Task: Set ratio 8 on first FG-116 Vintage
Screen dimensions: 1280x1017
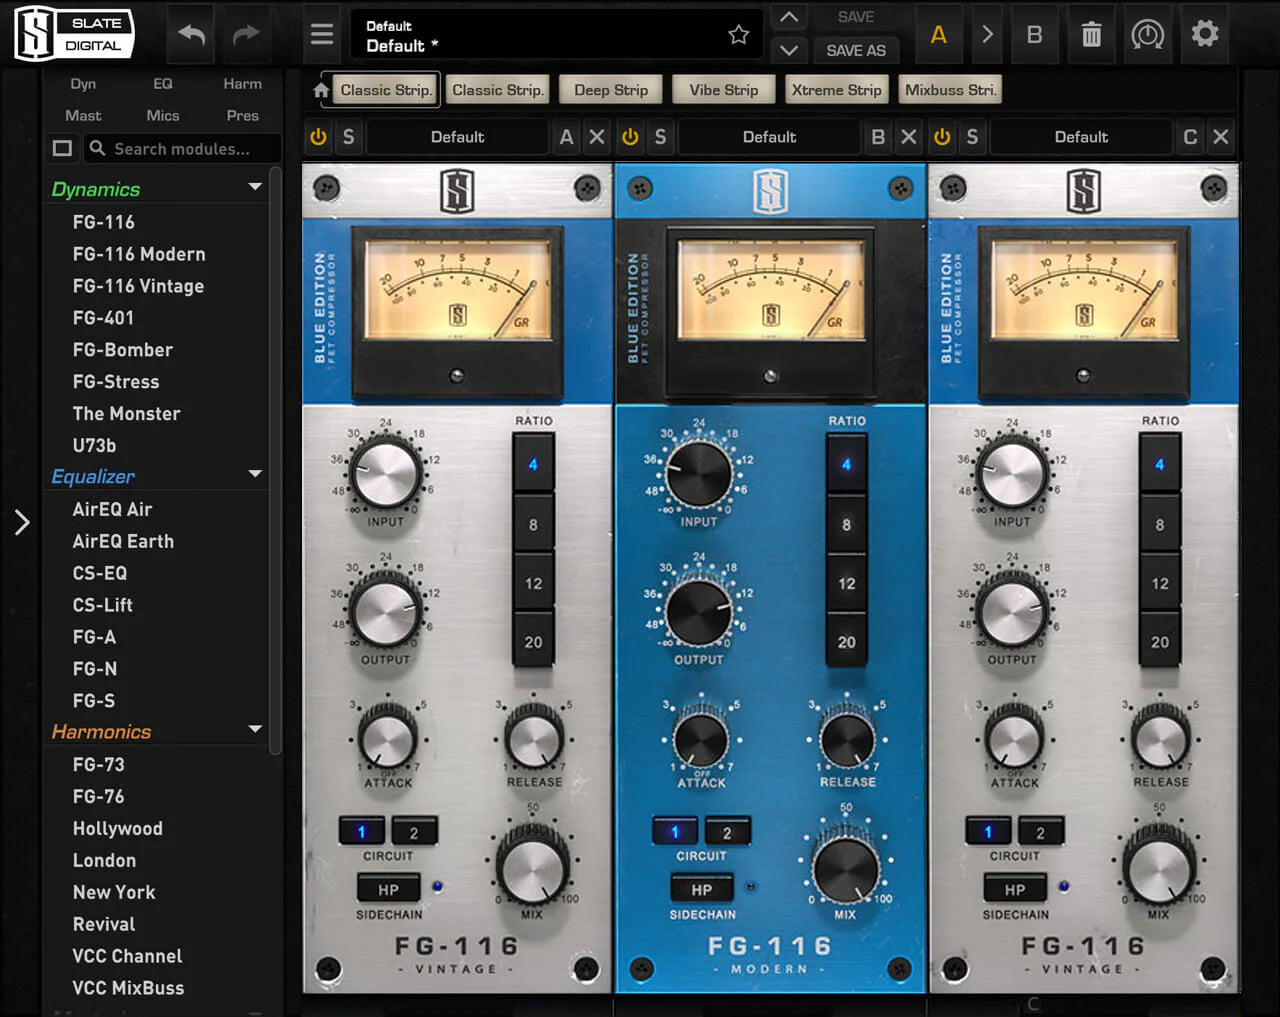Action: coord(533,524)
